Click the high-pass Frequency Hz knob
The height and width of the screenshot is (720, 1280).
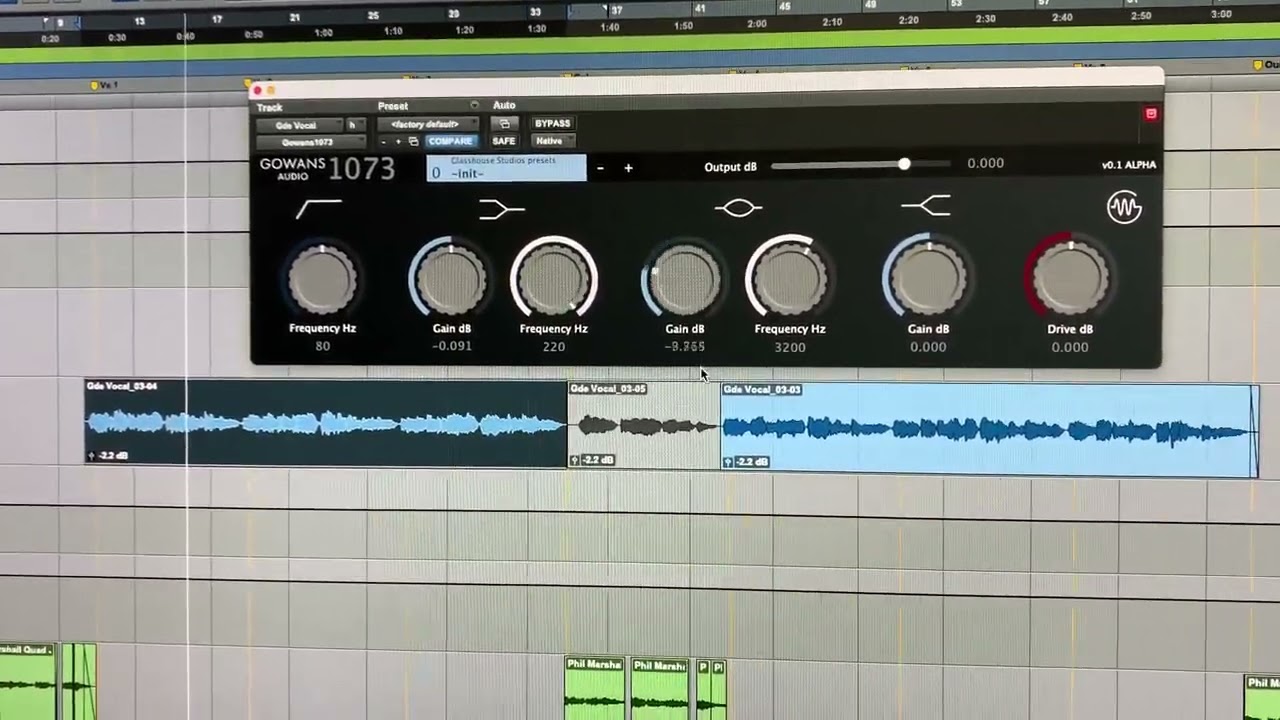(x=322, y=279)
